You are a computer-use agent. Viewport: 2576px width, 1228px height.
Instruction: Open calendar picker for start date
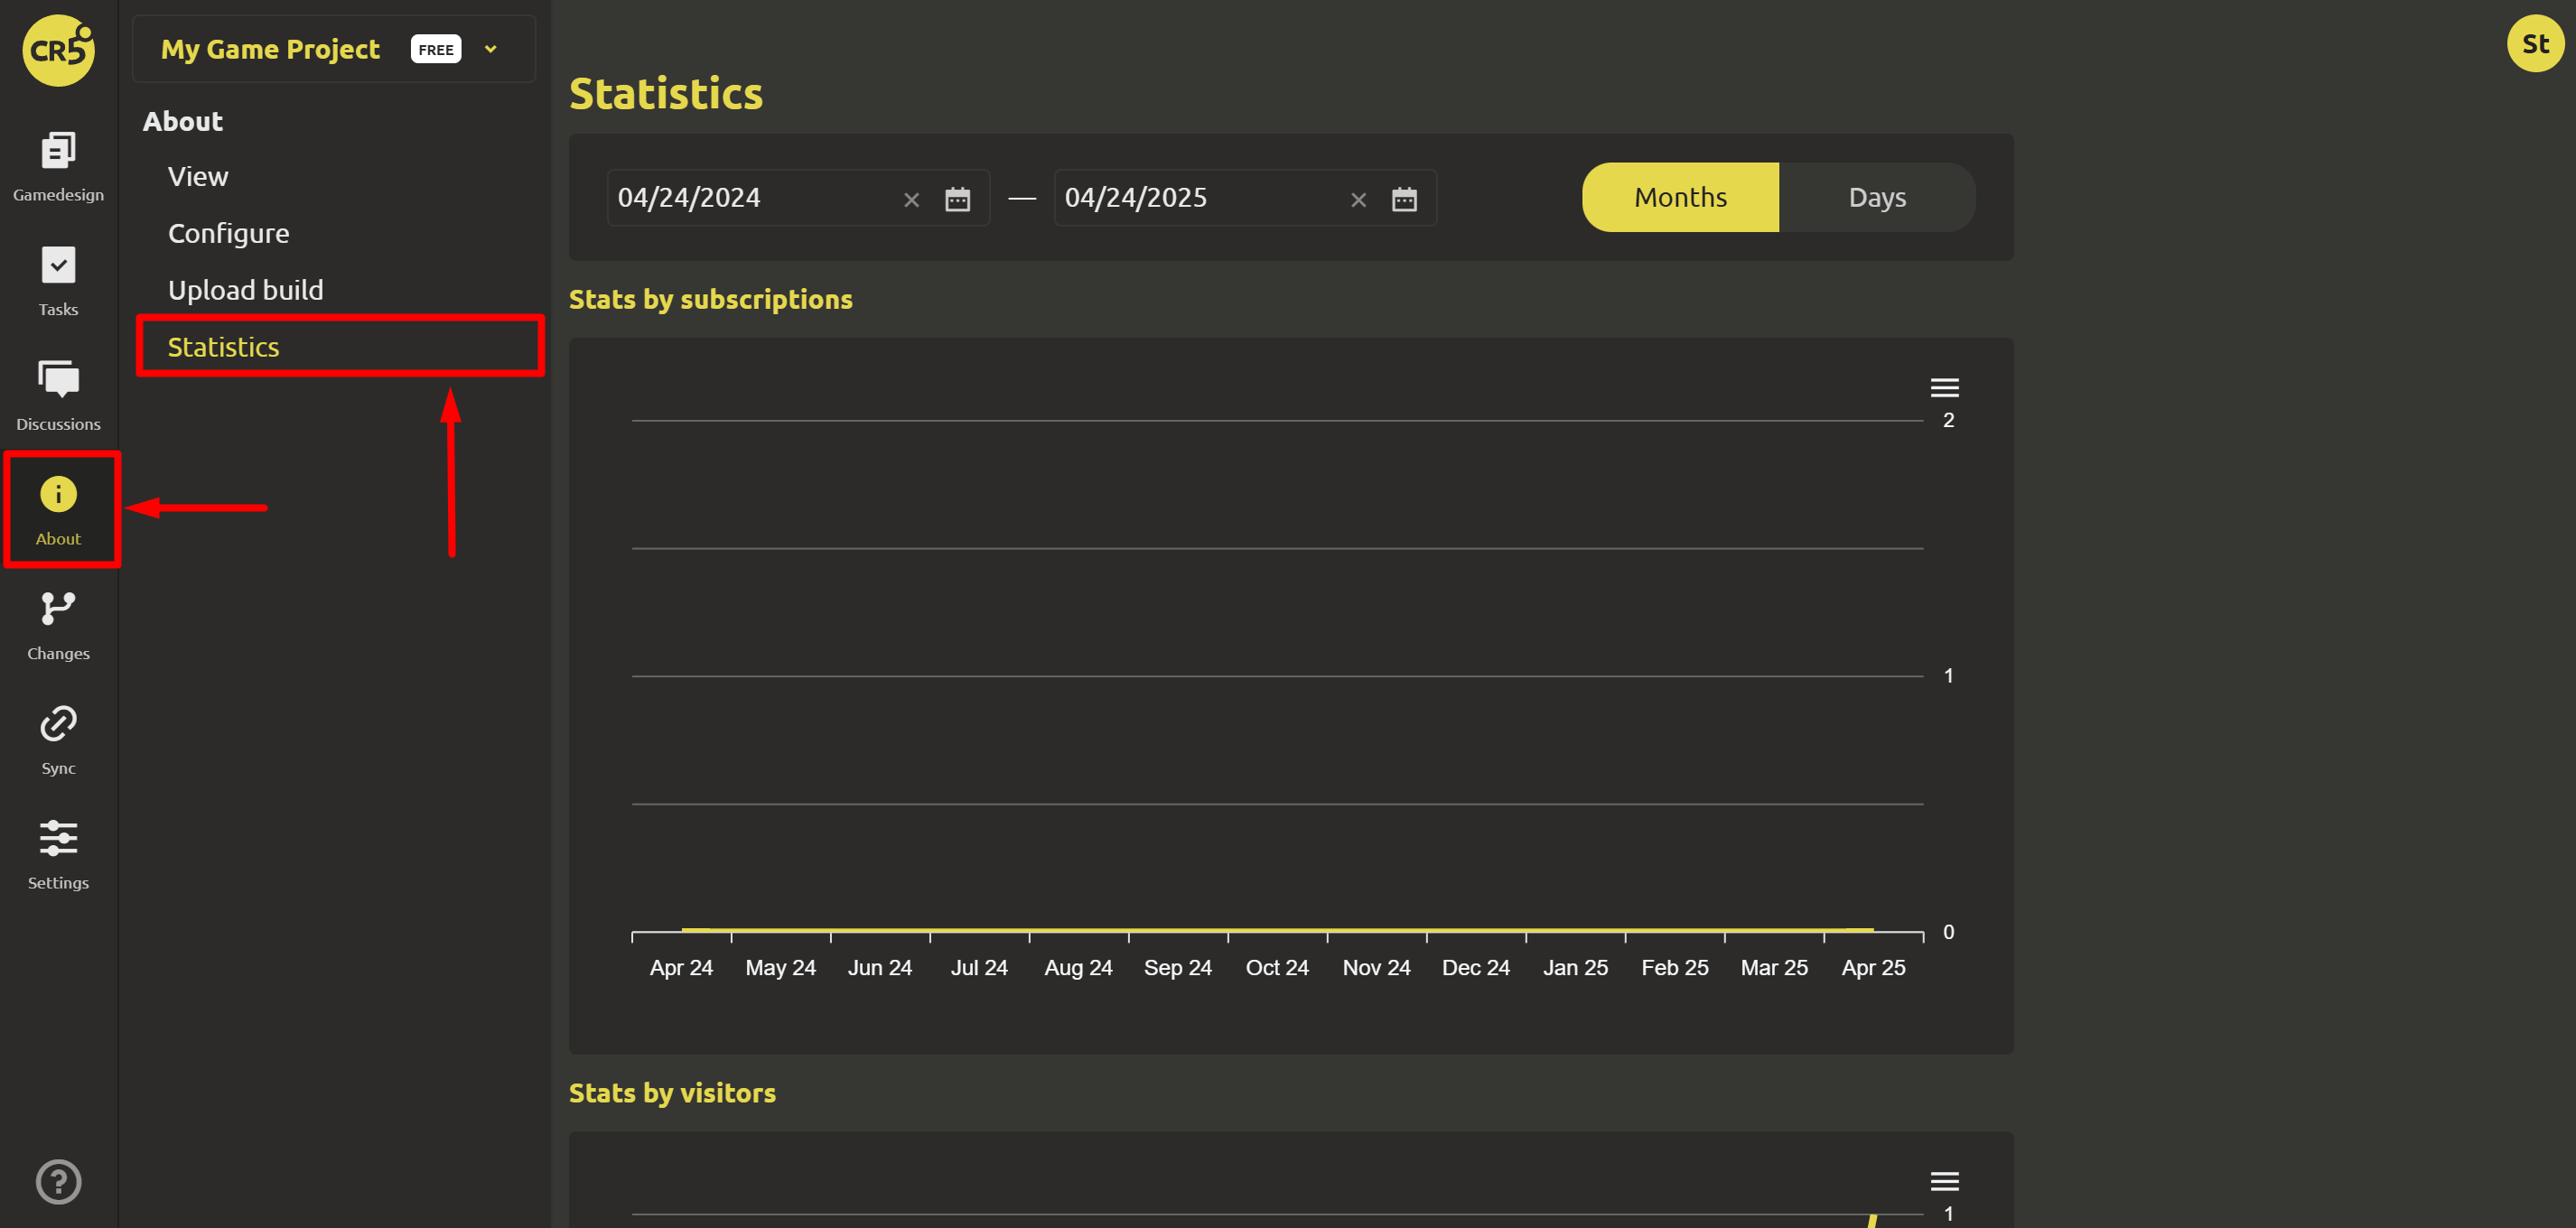pos(957,199)
